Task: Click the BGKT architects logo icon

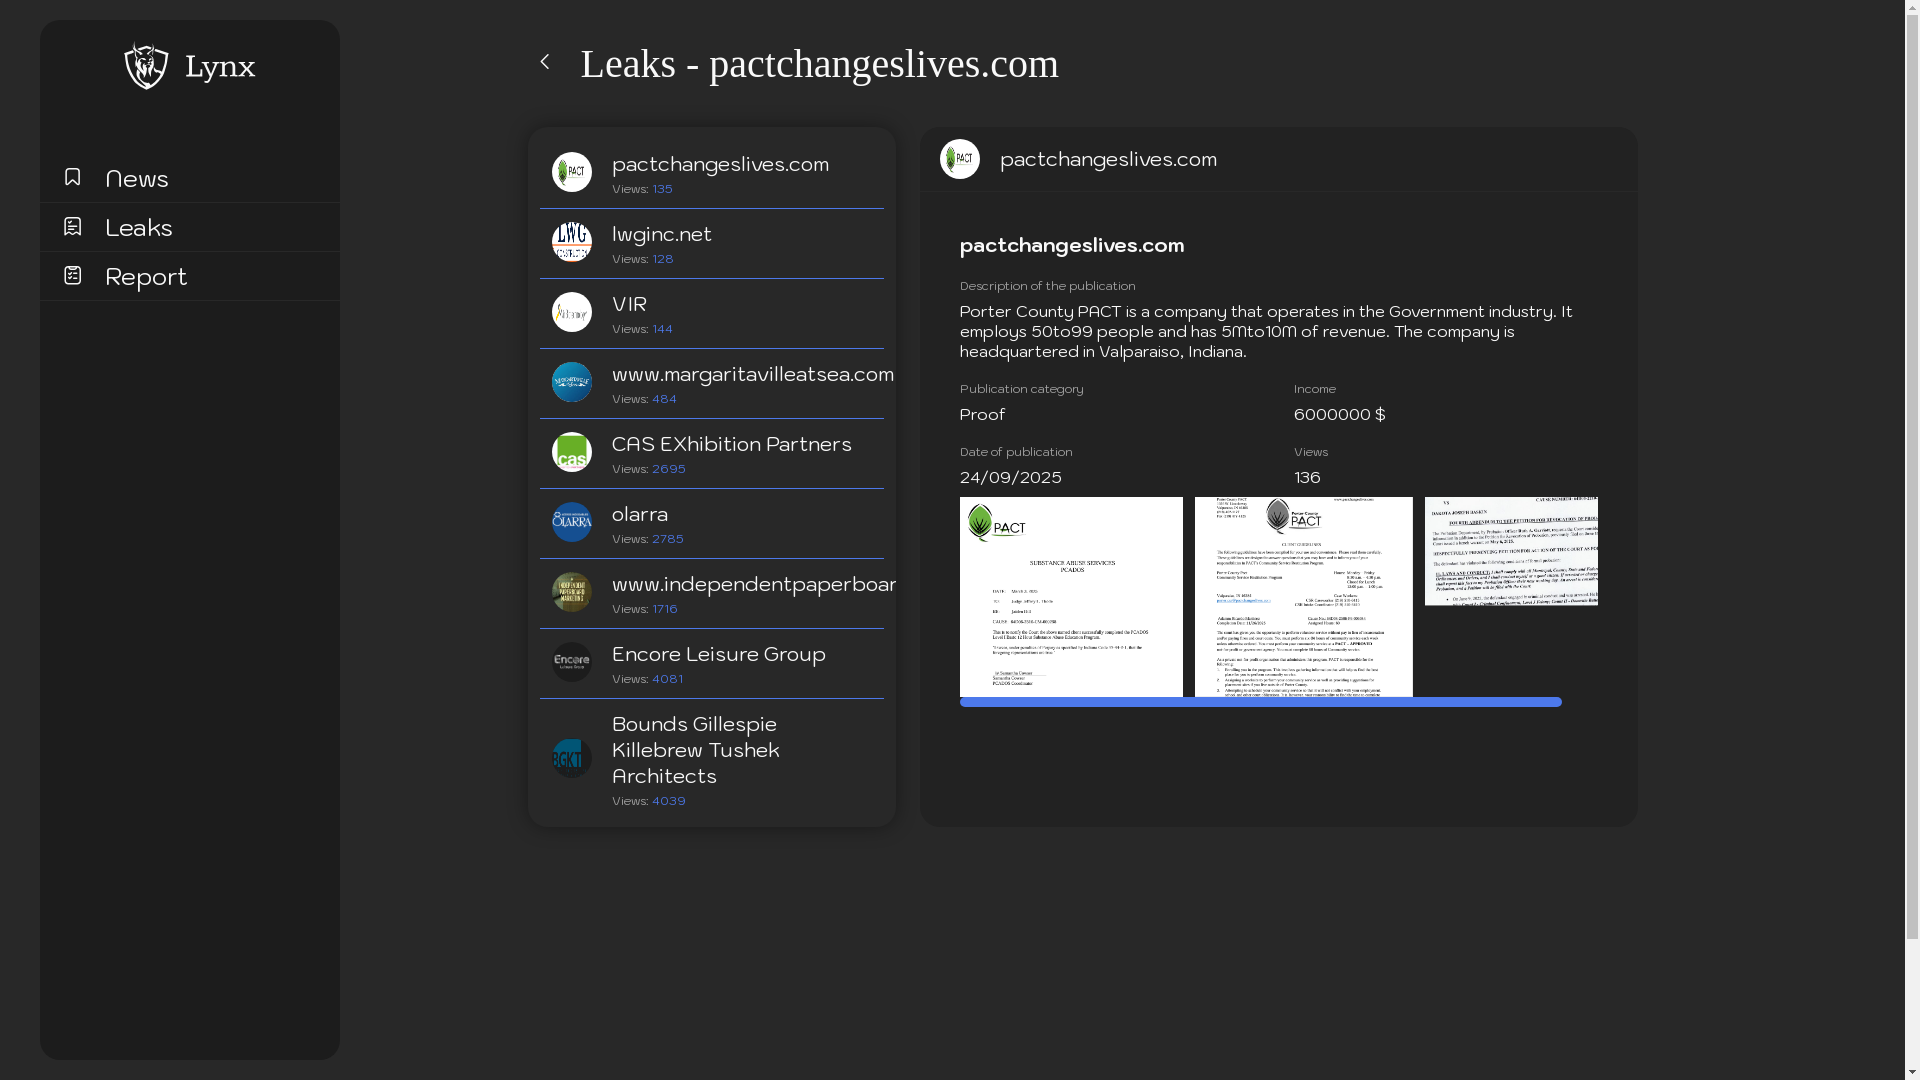Action: tap(572, 758)
